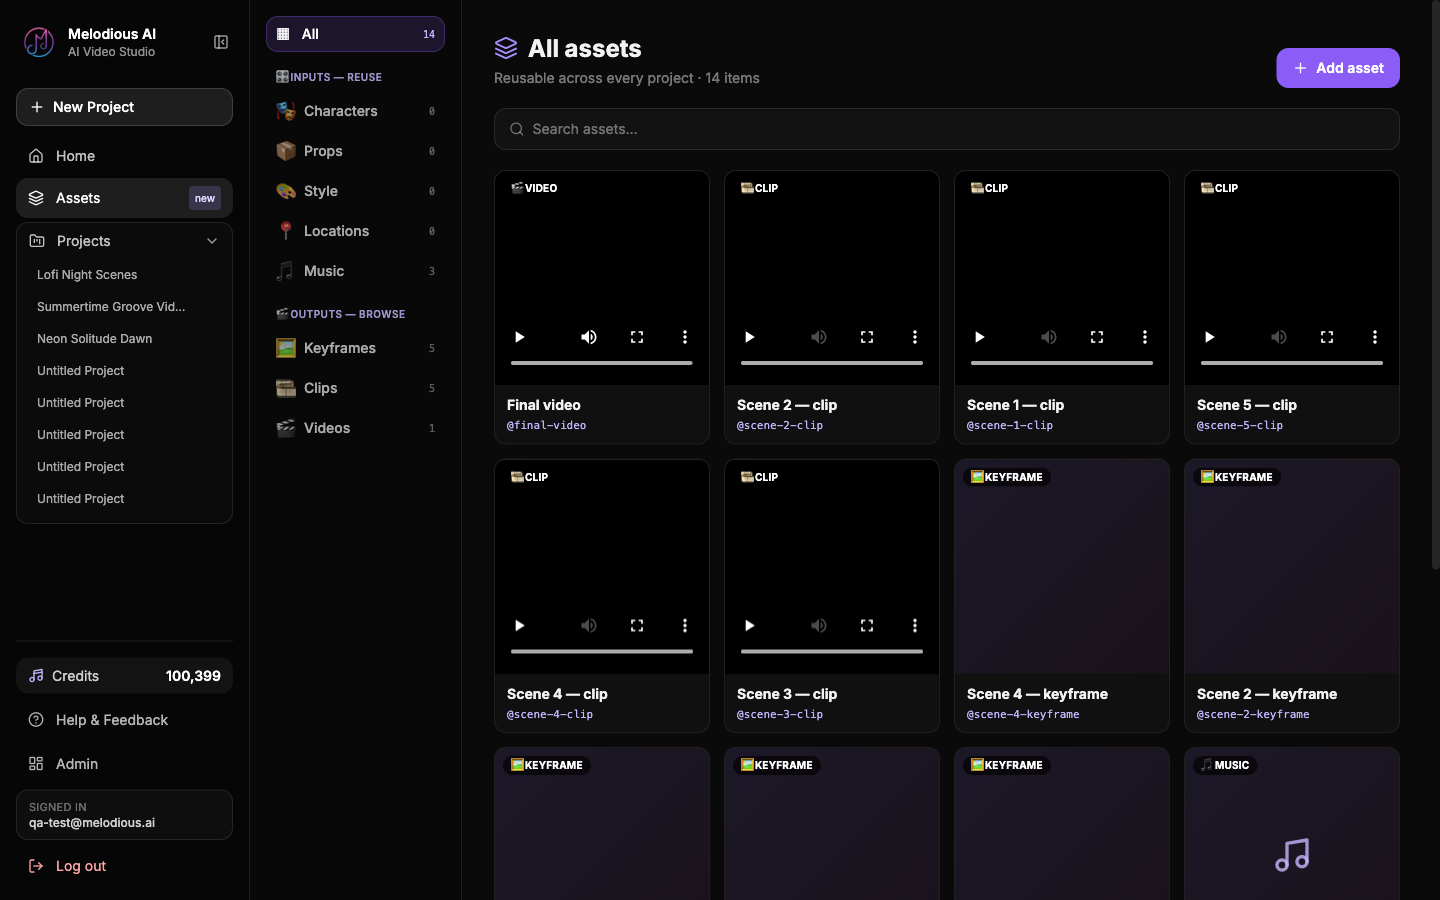Play the Final video preview
This screenshot has height=900, width=1440.
point(520,337)
